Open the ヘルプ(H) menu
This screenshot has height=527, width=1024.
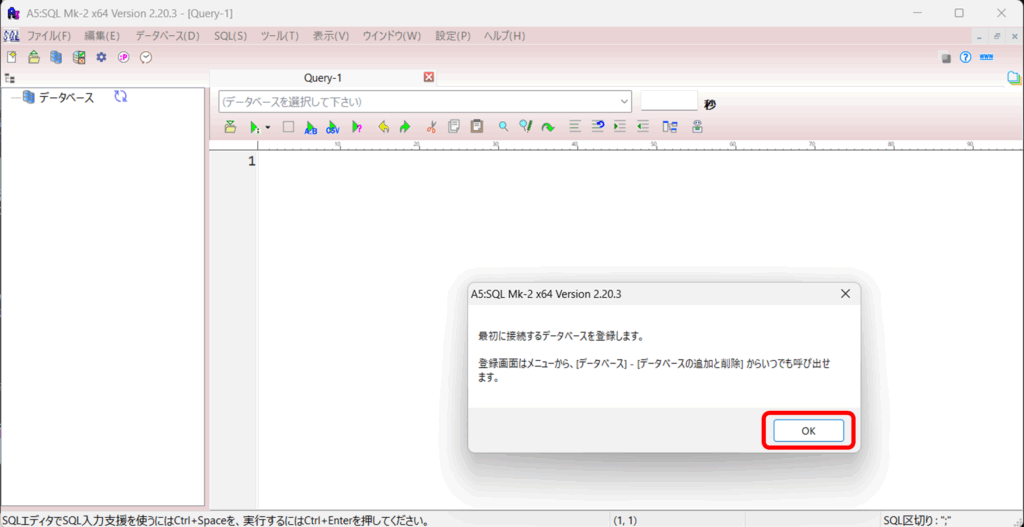click(504, 36)
